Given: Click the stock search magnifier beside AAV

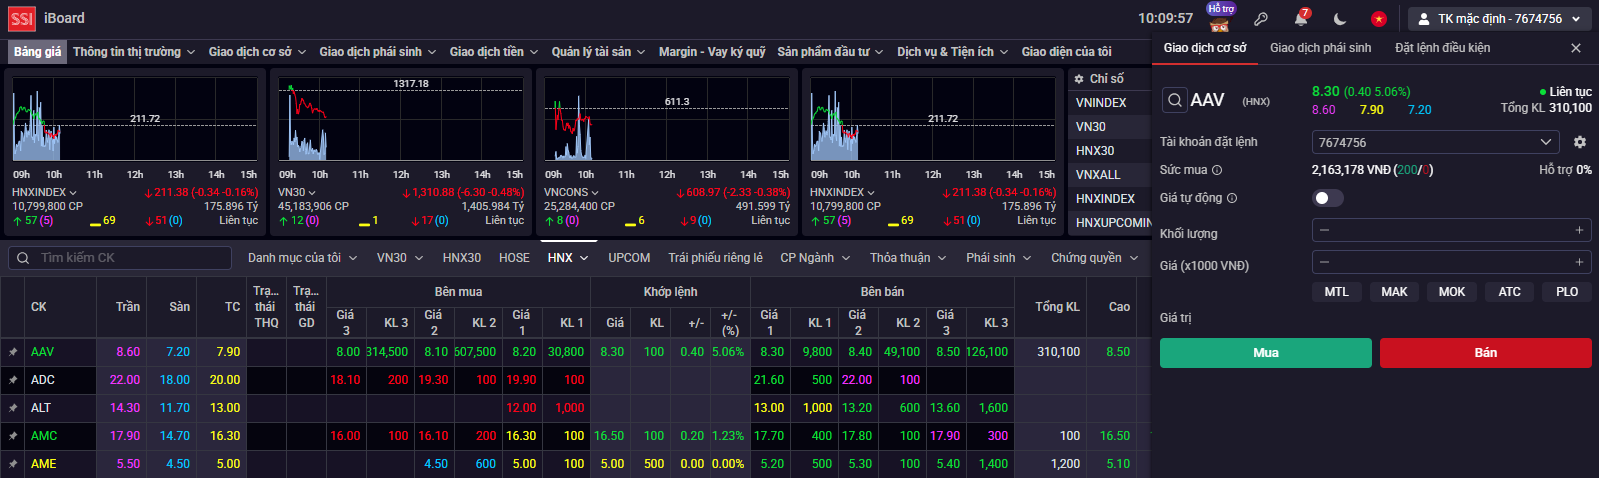Looking at the screenshot, I should coord(1175,100).
